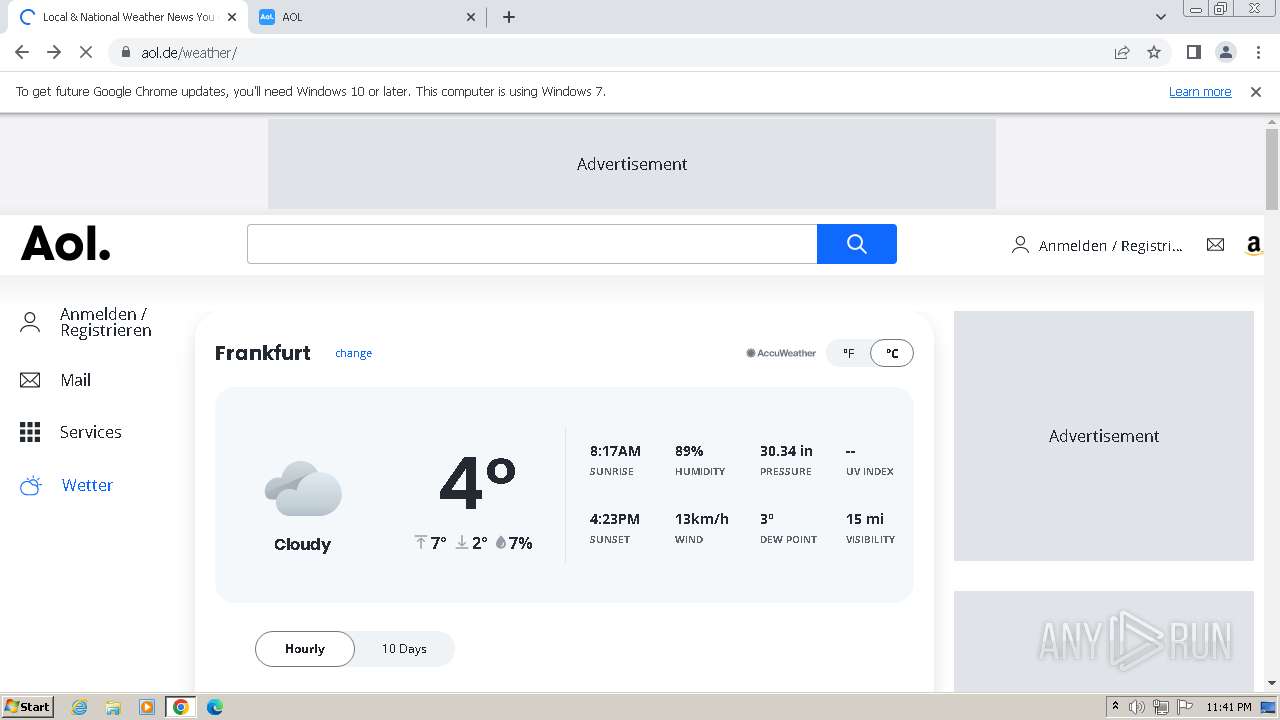Click the AOL search input field
1280x720 pixels.
pos(532,244)
